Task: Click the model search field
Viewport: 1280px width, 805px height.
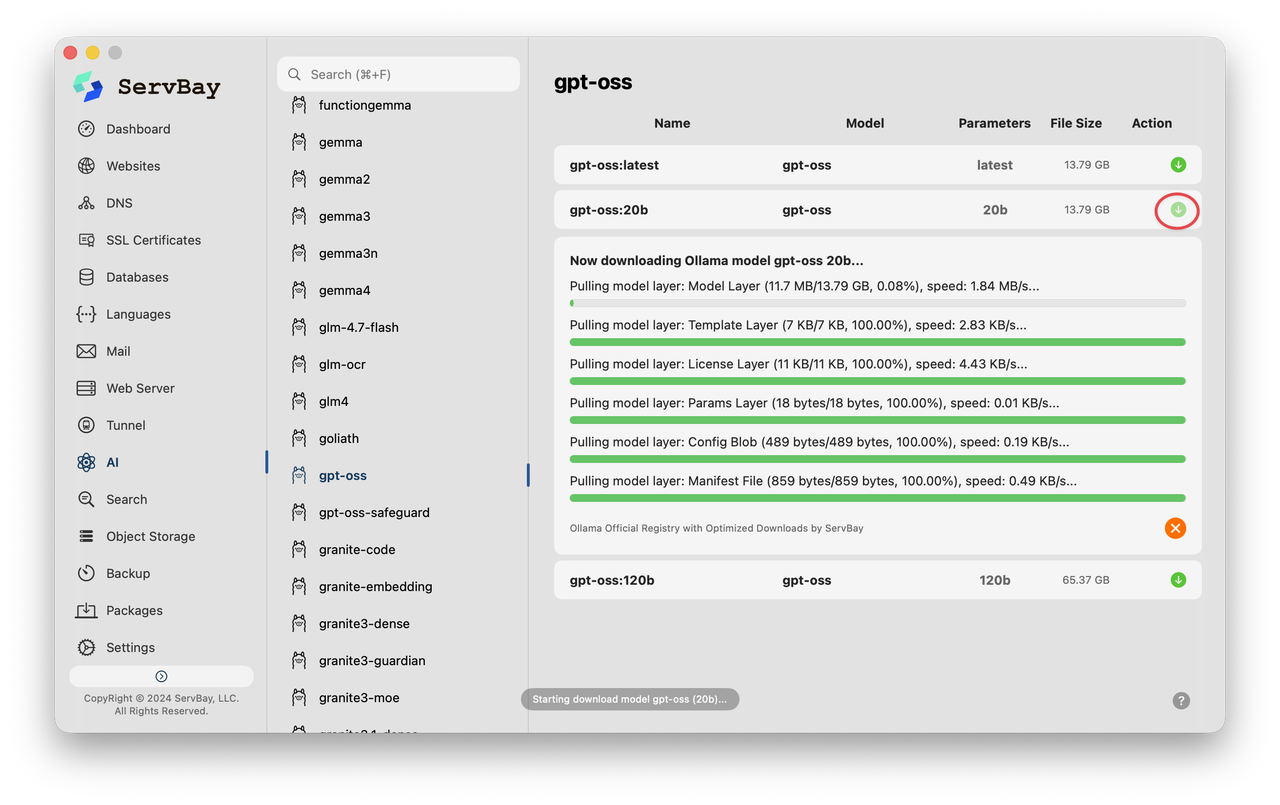Action: coord(398,74)
